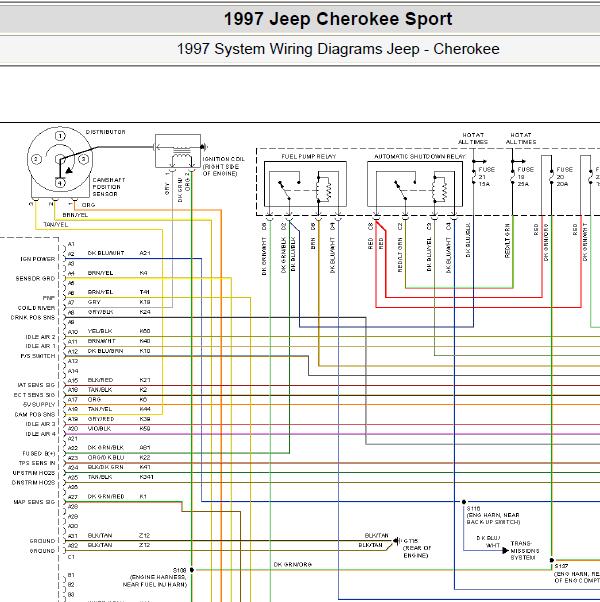Click the FUSED B(+) pin label
The height and width of the screenshot is (602, 600).
coord(39,453)
